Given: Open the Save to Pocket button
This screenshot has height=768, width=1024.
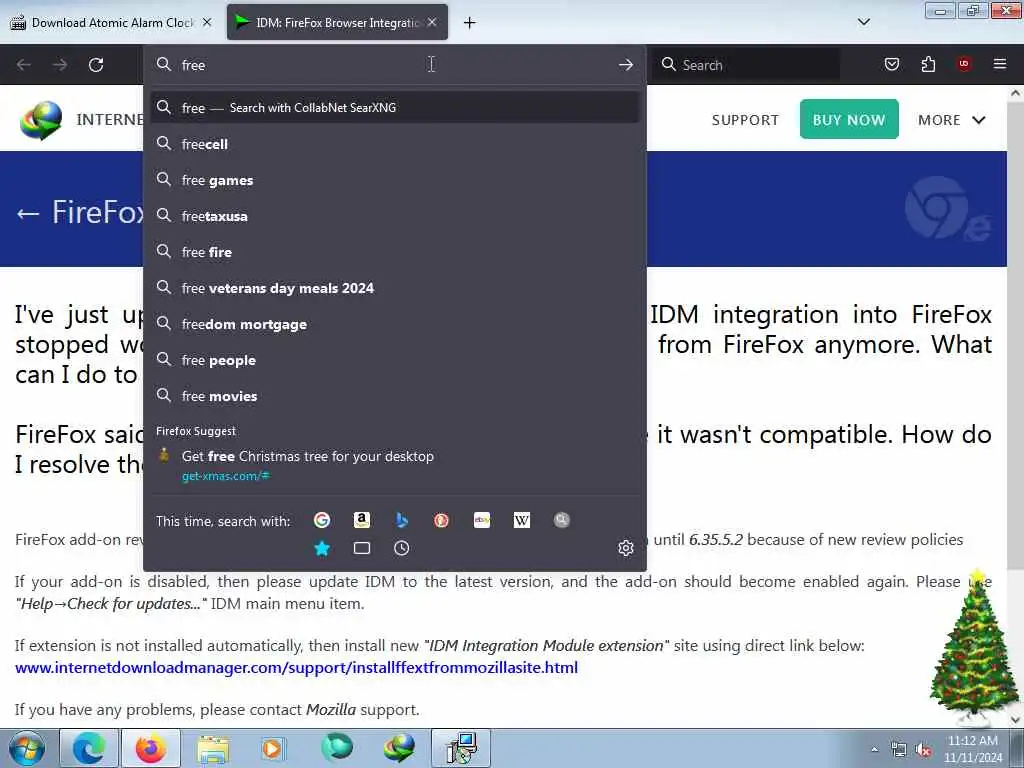Looking at the screenshot, I should click(x=891, y=64).
